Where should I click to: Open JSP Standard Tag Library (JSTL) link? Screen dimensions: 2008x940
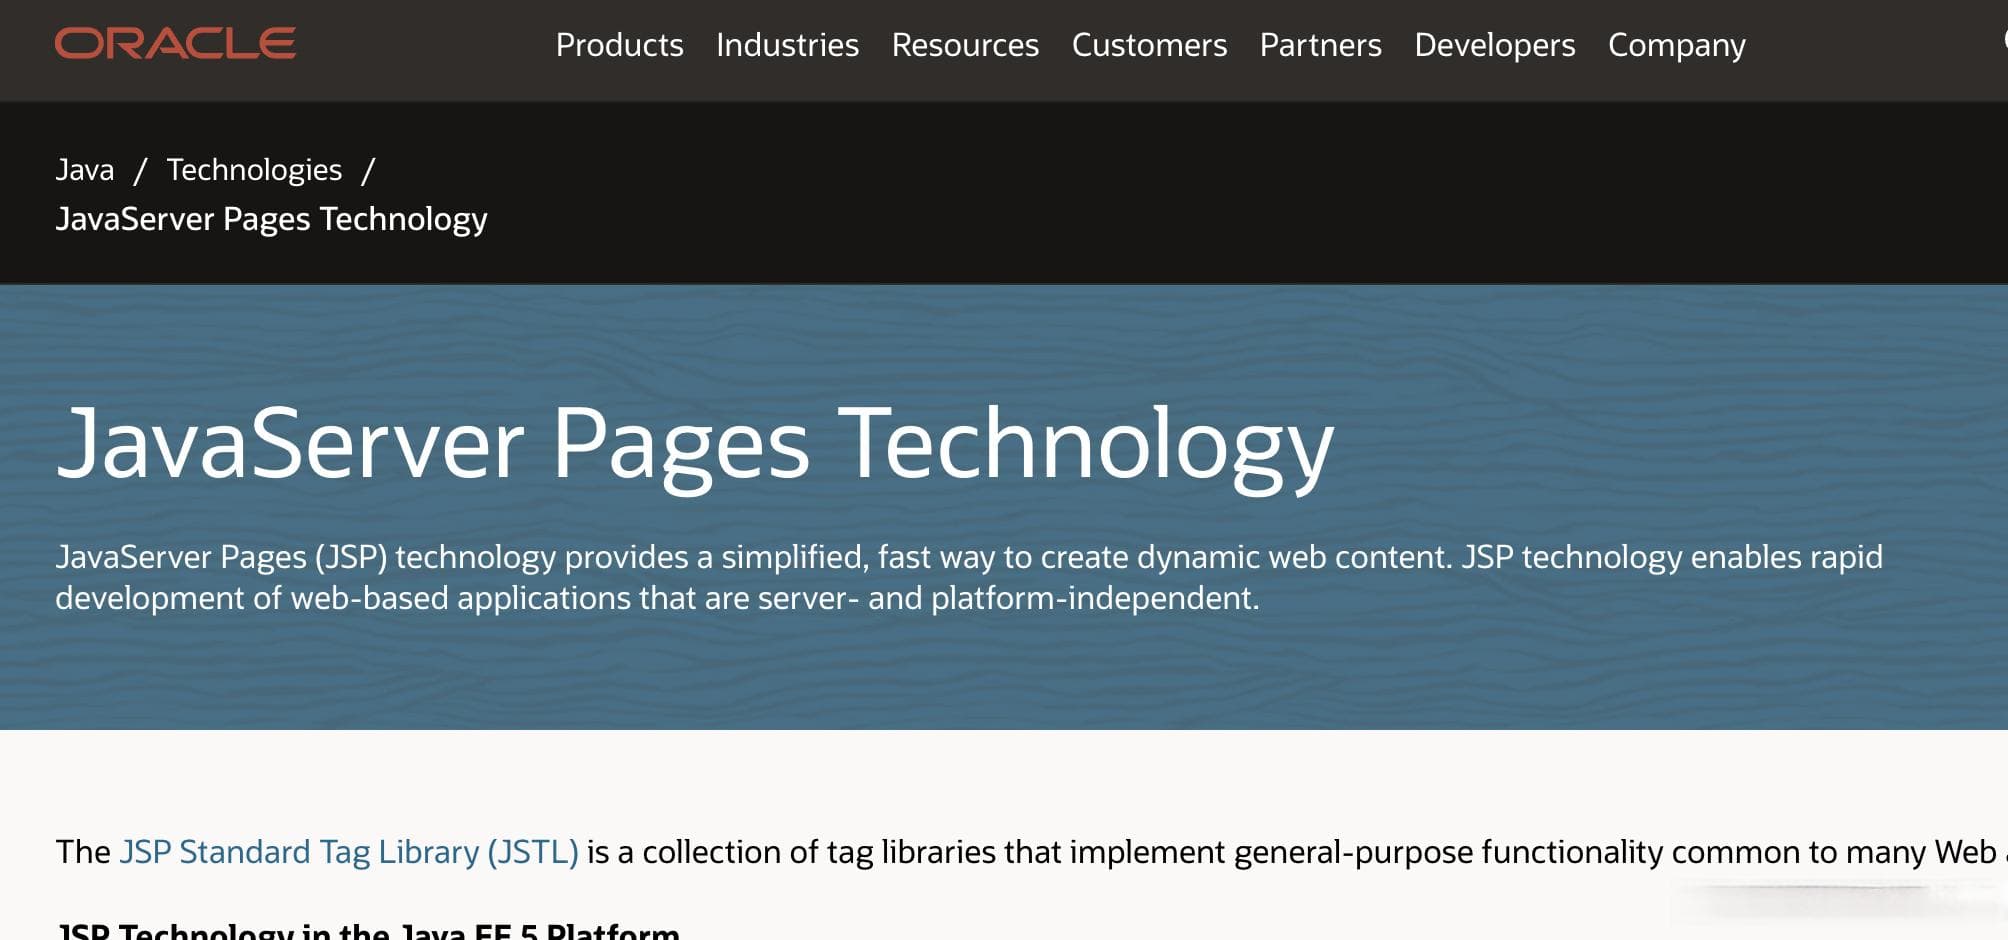[x=349, y=852]
